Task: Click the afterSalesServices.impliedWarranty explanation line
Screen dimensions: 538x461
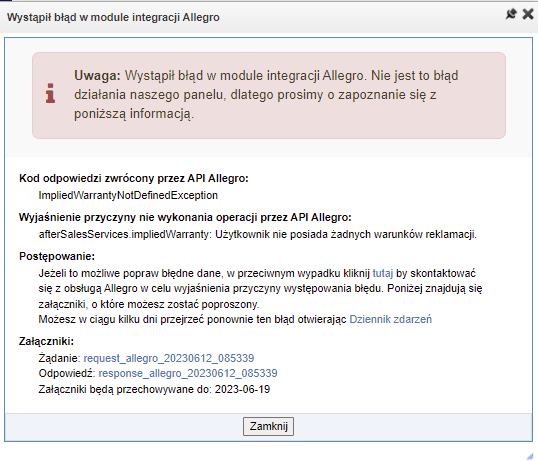Action: (257, 234)
